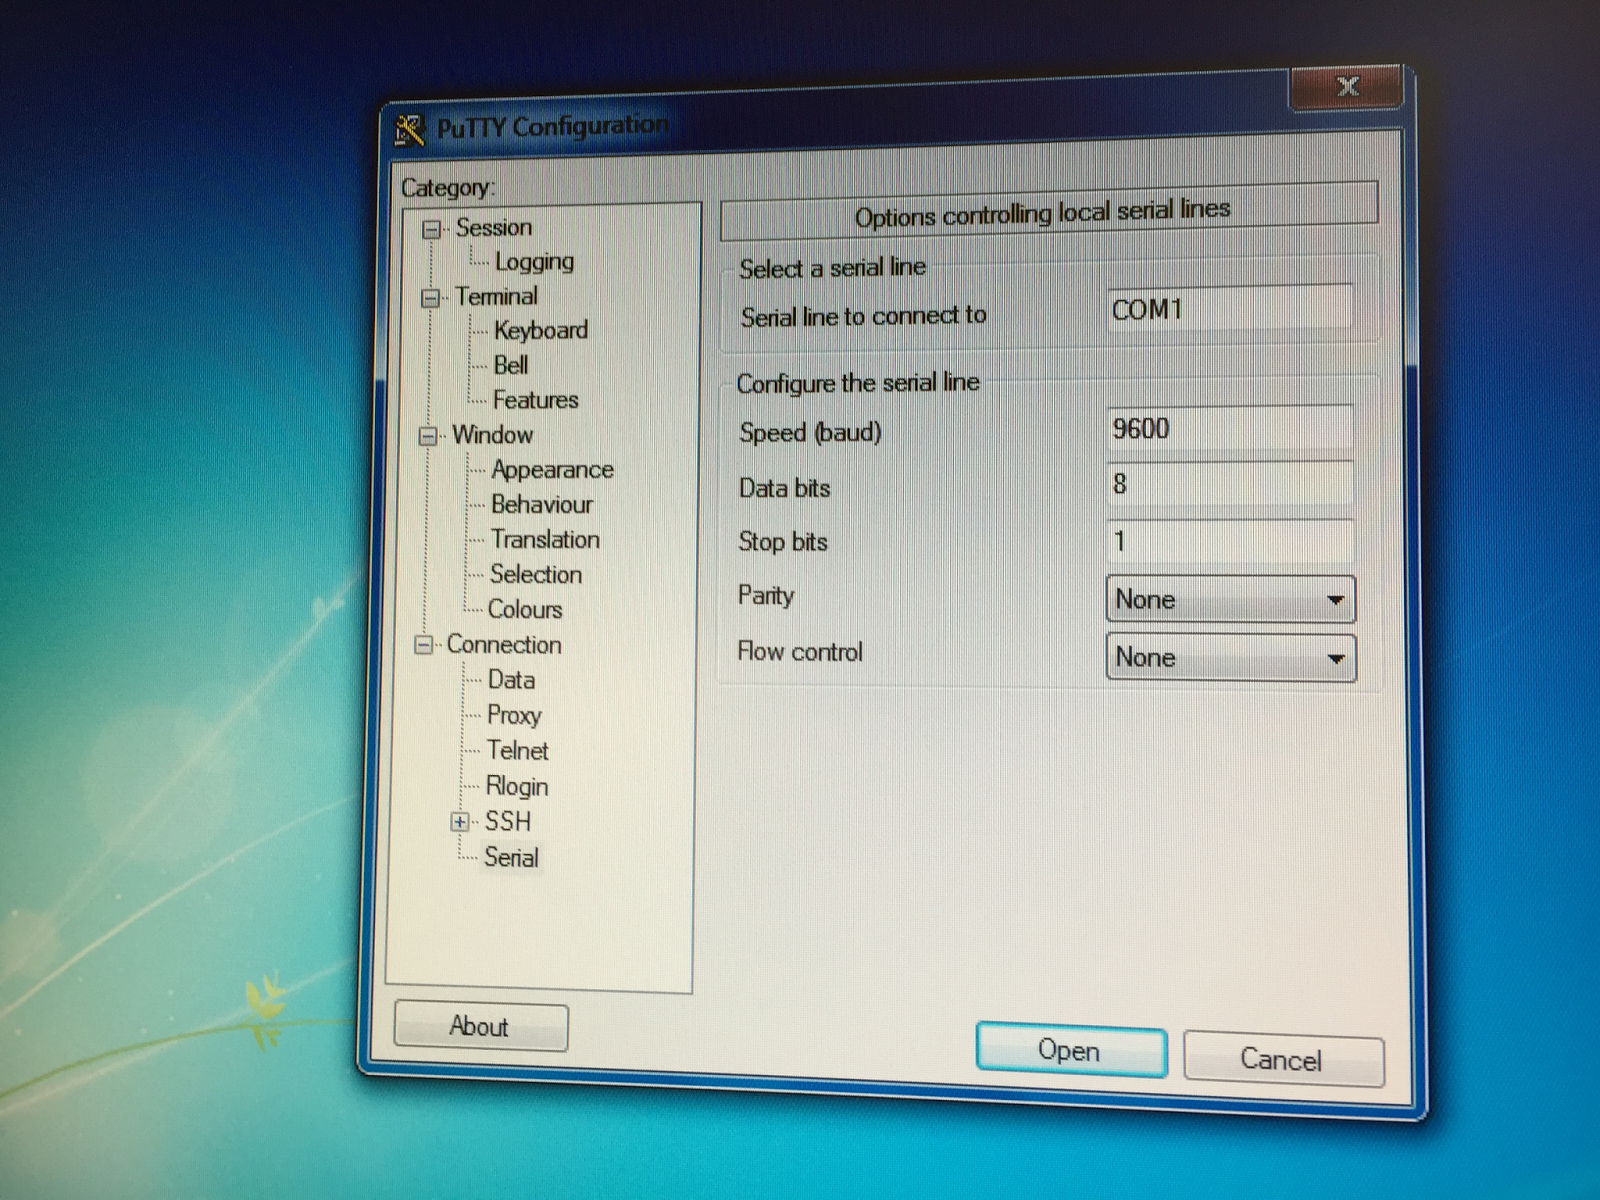Screen dimensions: 1600x1200
Task: Expand the SSH tree branch
Action: click(460, 822)
